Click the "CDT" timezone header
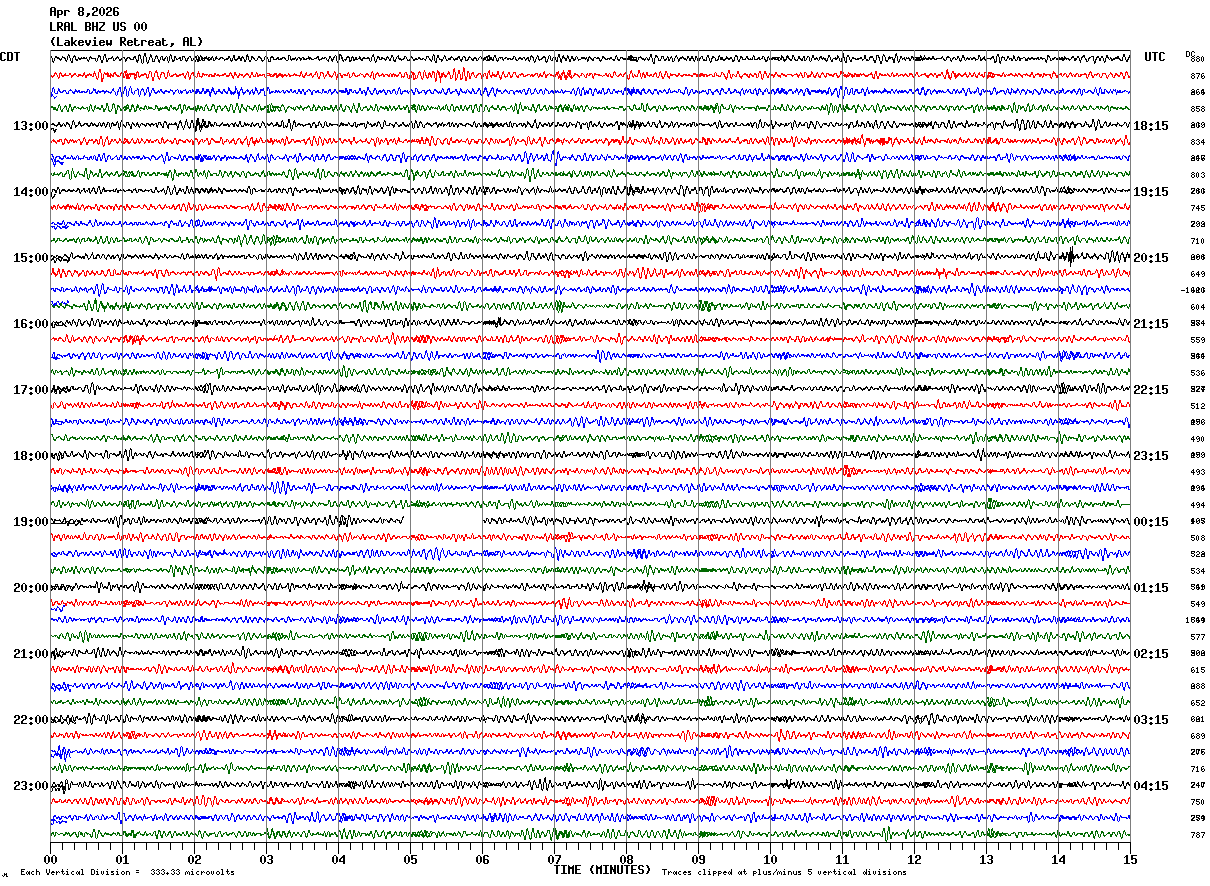The image size is (1210, 886). pyautogui.click(x=10, y=57)
